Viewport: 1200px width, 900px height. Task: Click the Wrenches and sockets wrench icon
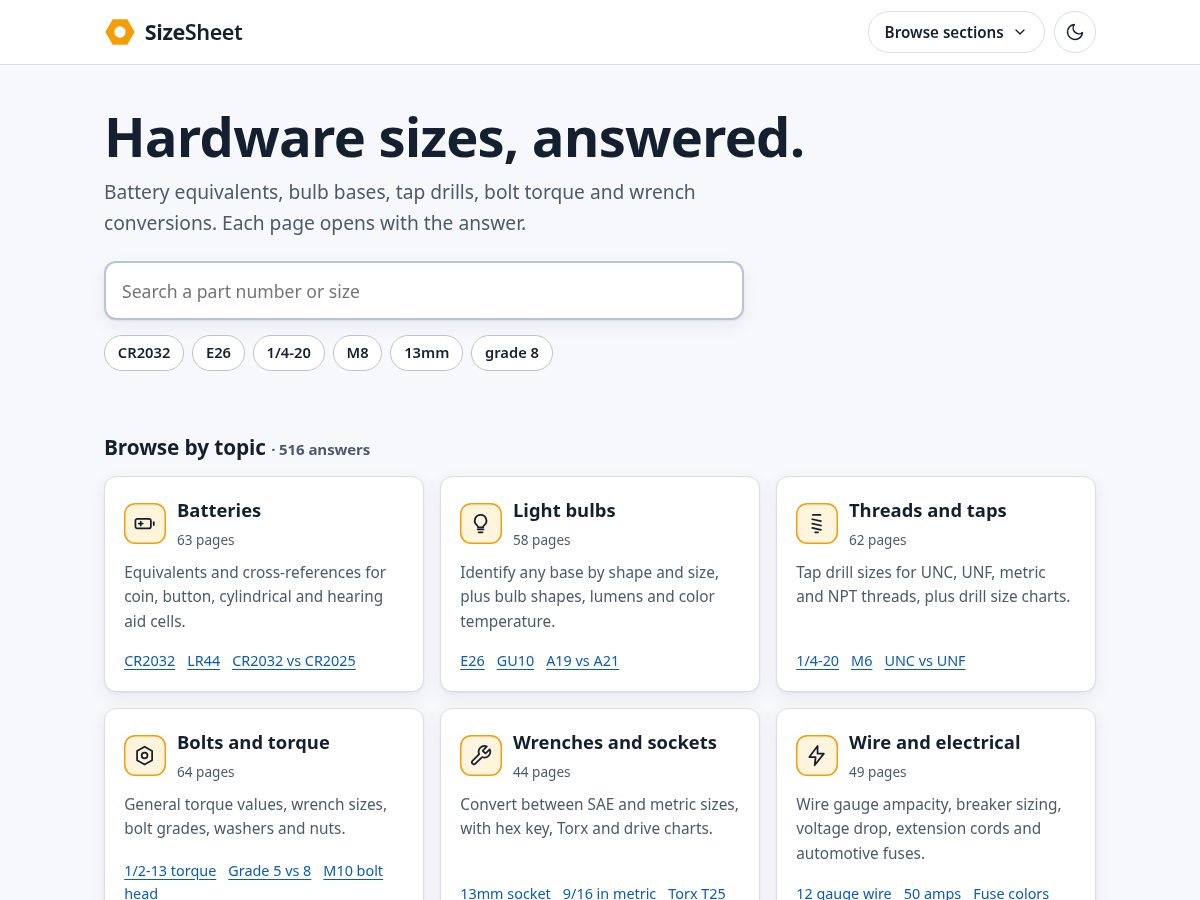coord(481,755)
